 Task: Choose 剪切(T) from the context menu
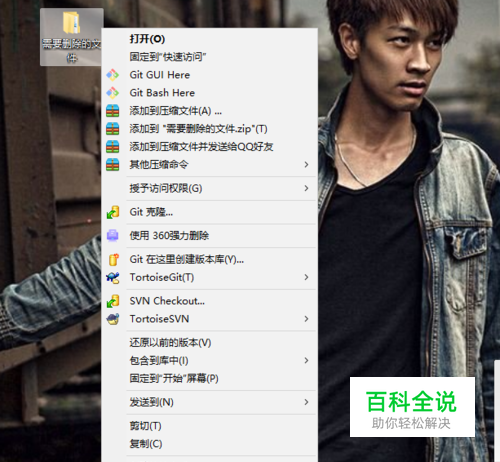(210, 426)
